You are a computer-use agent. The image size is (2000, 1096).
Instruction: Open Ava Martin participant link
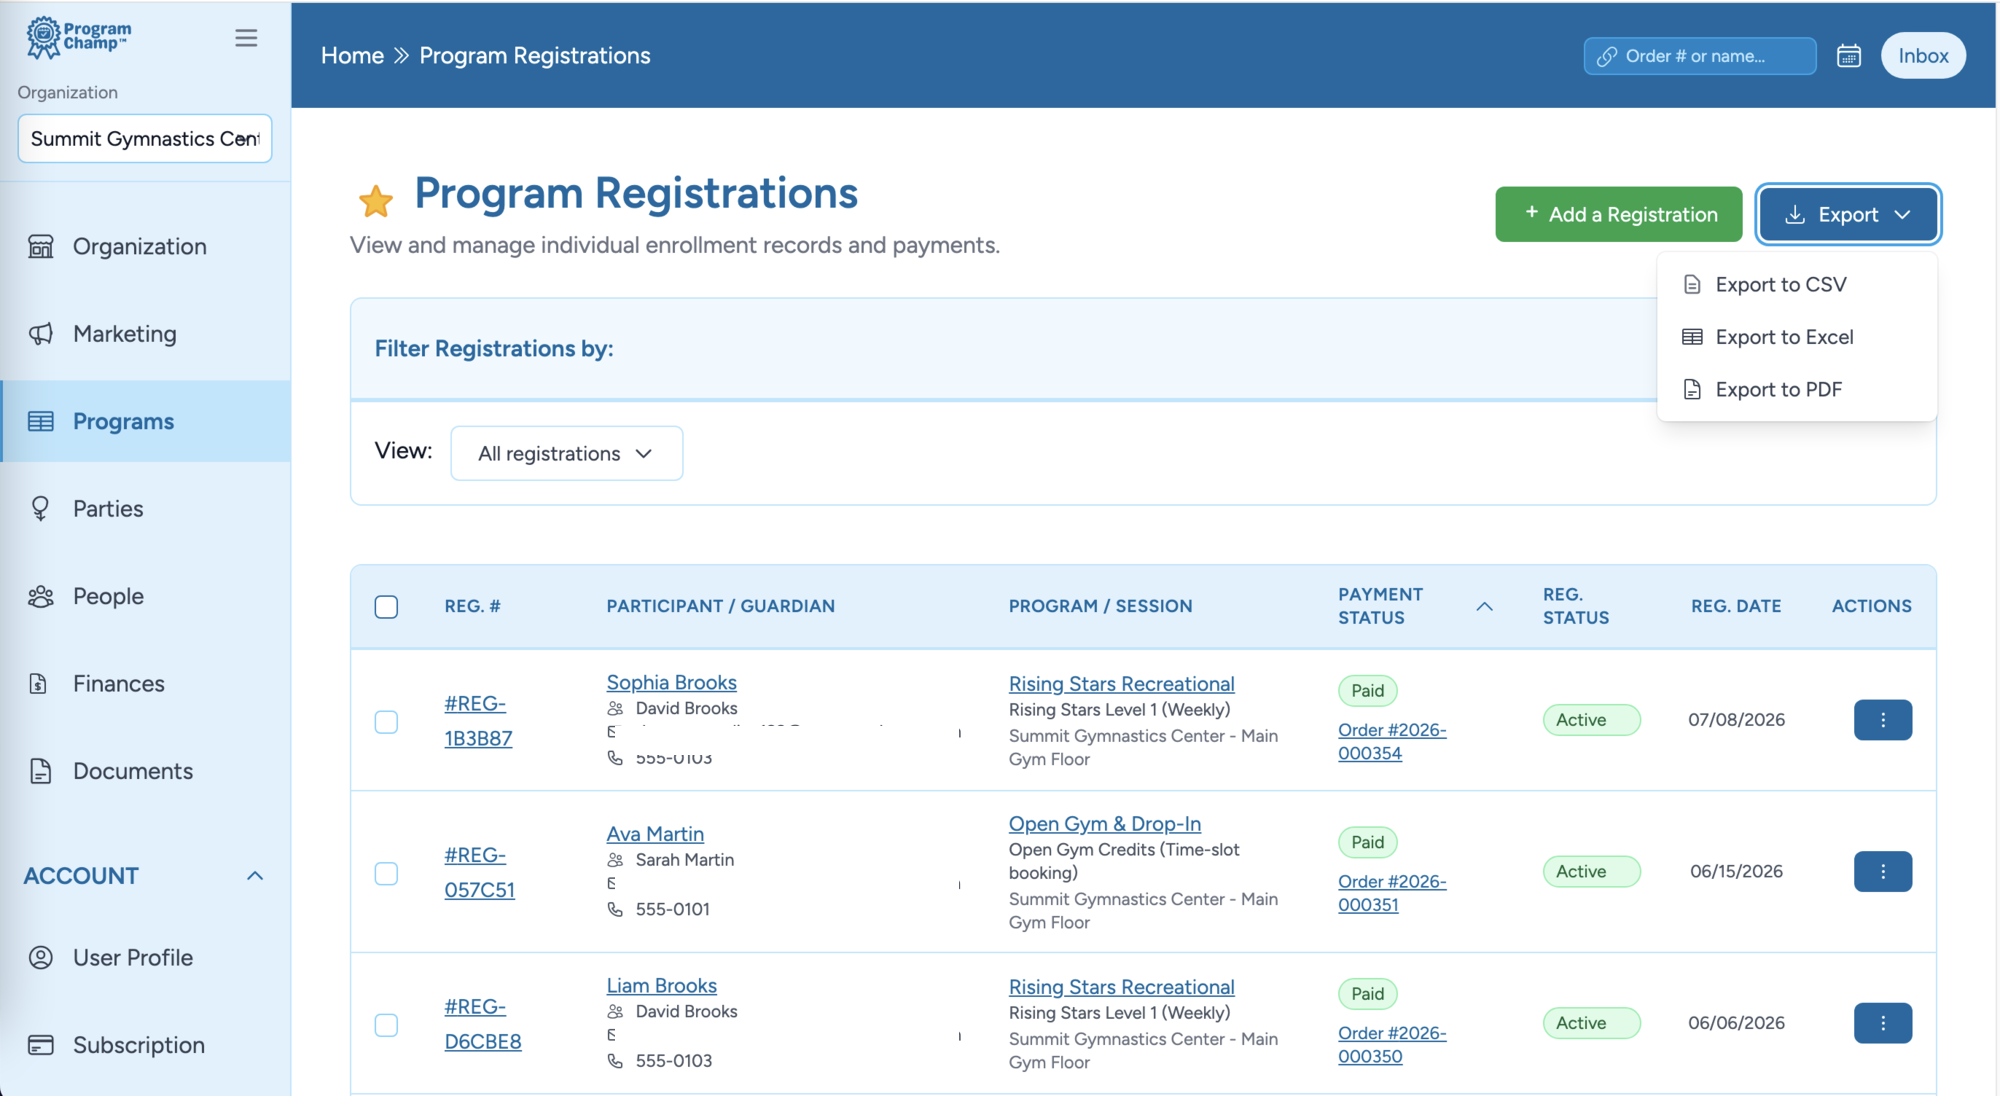(x=655, y=834)
